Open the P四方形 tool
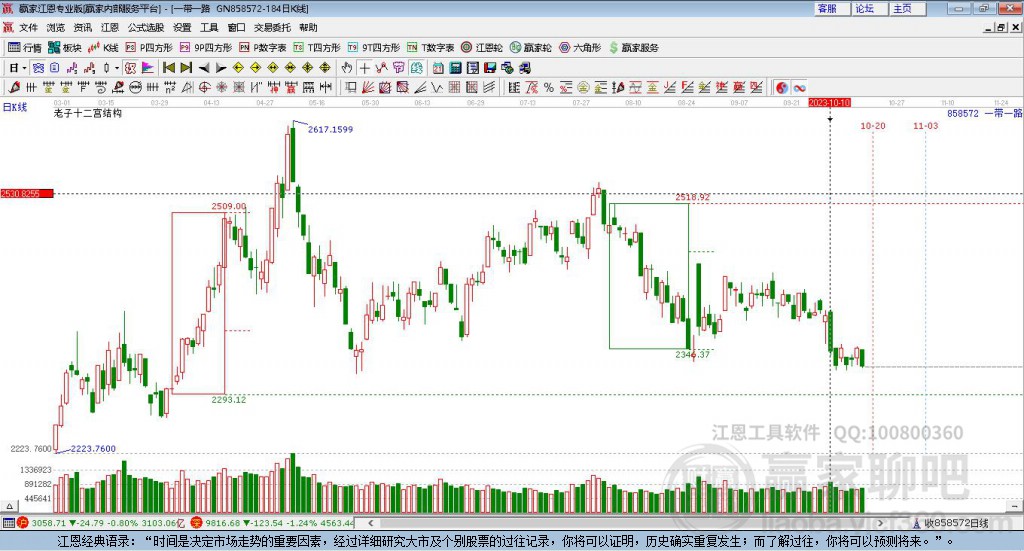Viewport: 1024px width, 551px height. point(149,48)
